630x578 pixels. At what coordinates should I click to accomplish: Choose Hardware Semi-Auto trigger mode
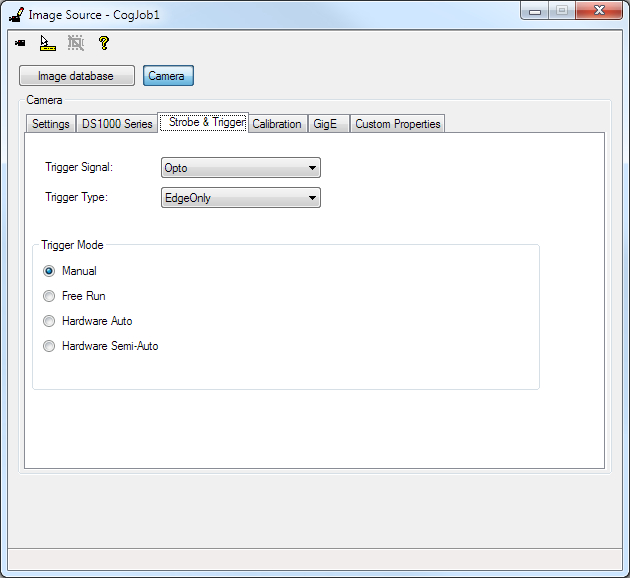[x=49, y=346]
